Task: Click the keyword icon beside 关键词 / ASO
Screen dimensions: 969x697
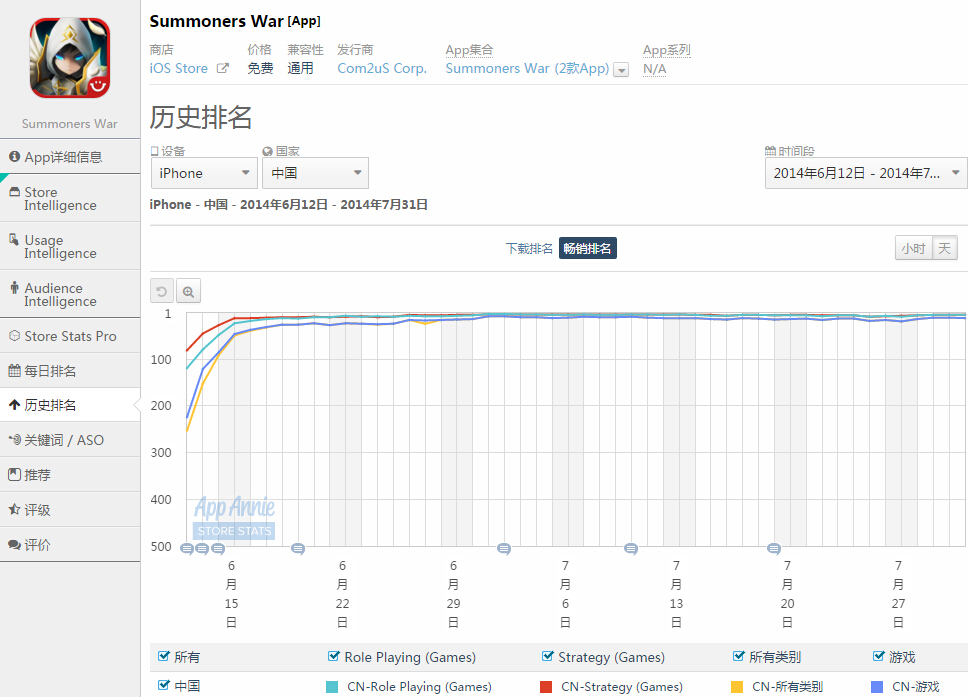Action: [14, 440]
